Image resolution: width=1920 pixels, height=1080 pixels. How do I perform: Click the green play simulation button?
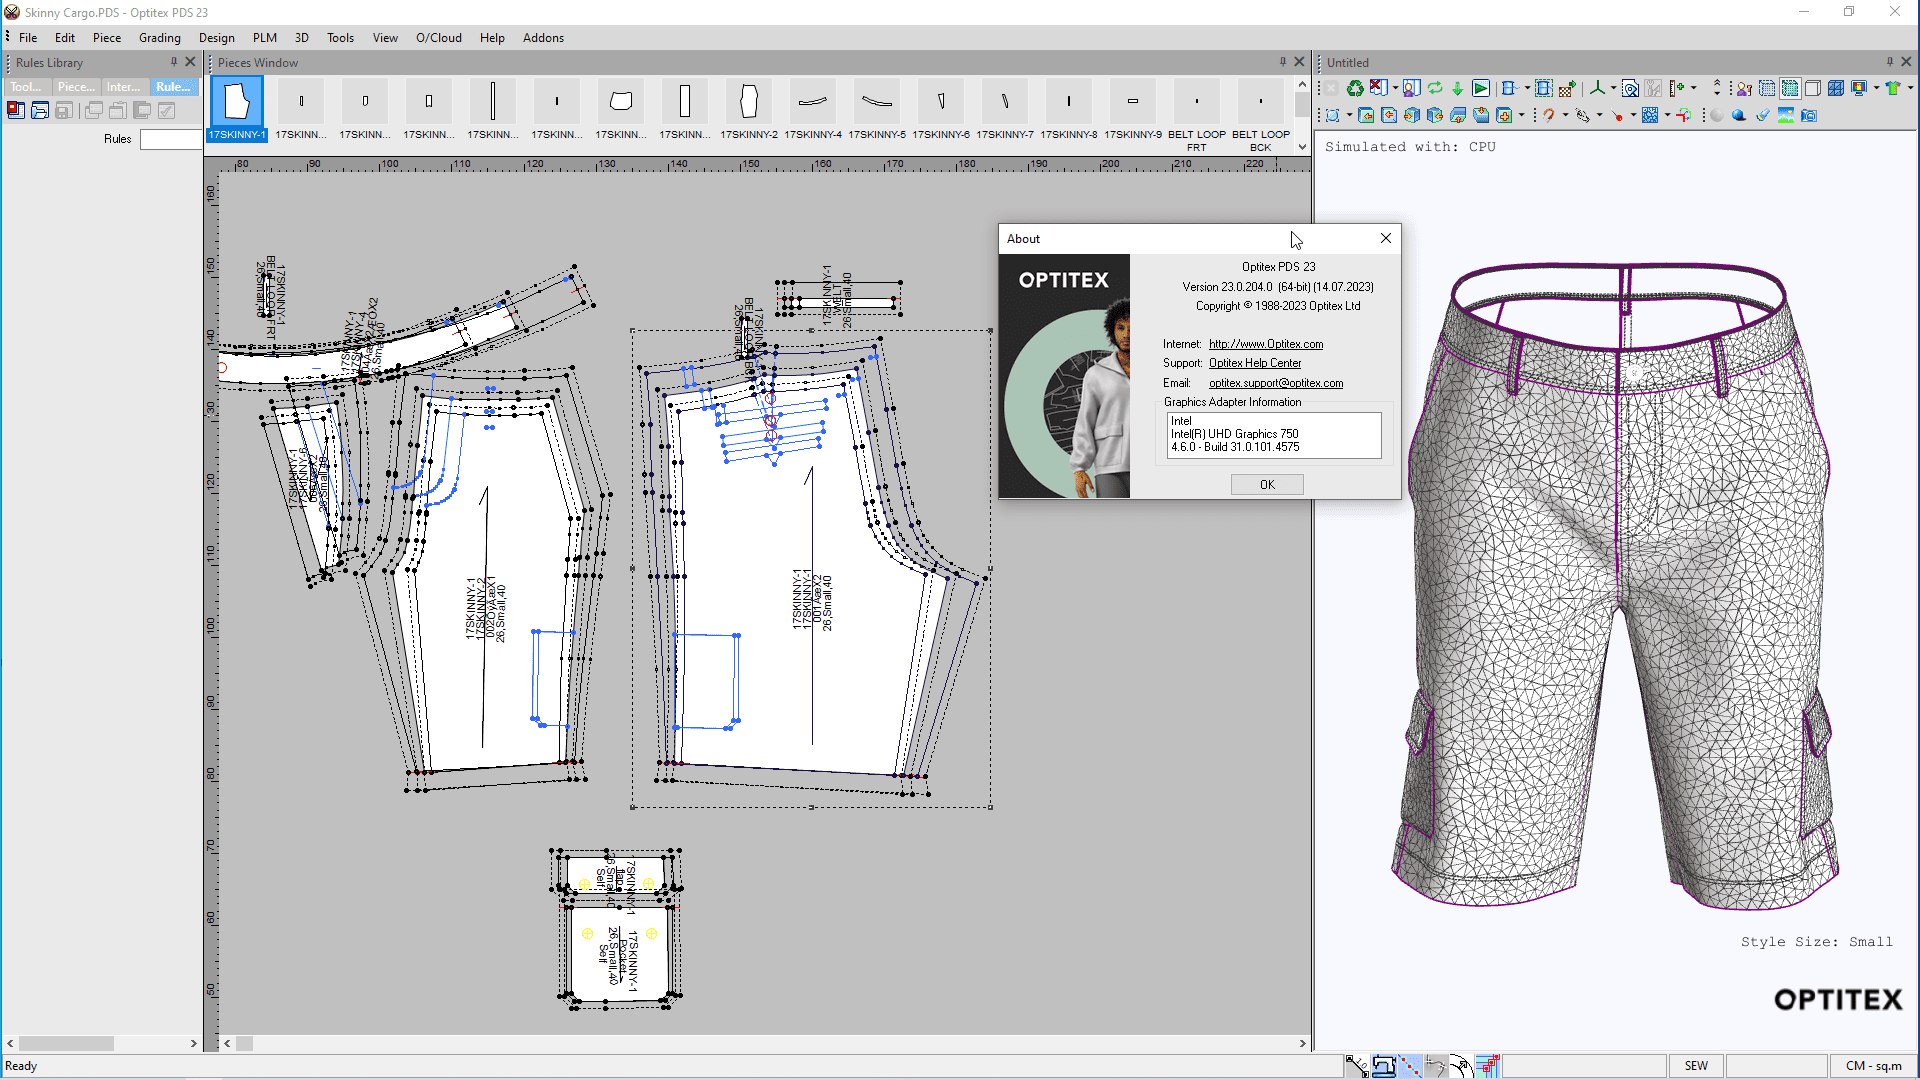tap(1481, 88)
